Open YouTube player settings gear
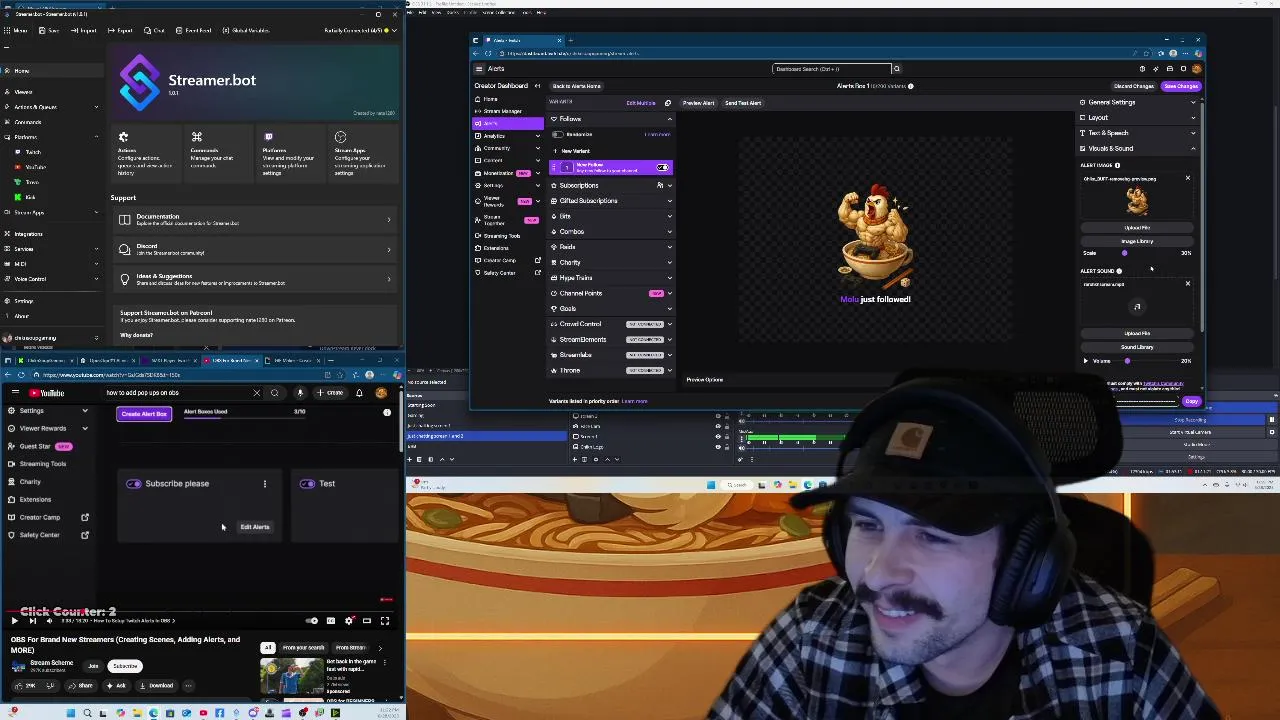 (x=348, y=621)
